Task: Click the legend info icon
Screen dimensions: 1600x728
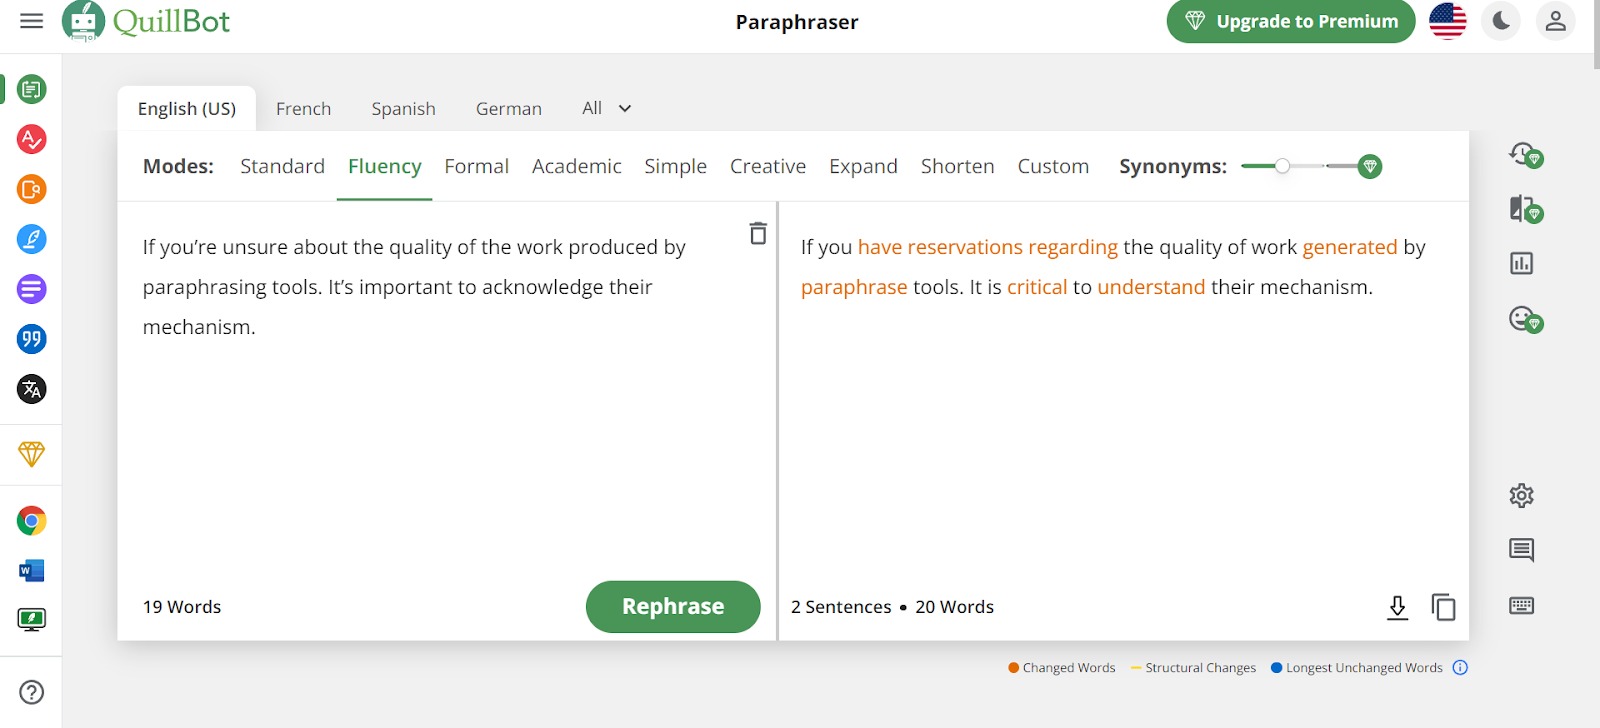Action: pyautogui.click(x=1460, y=667)
